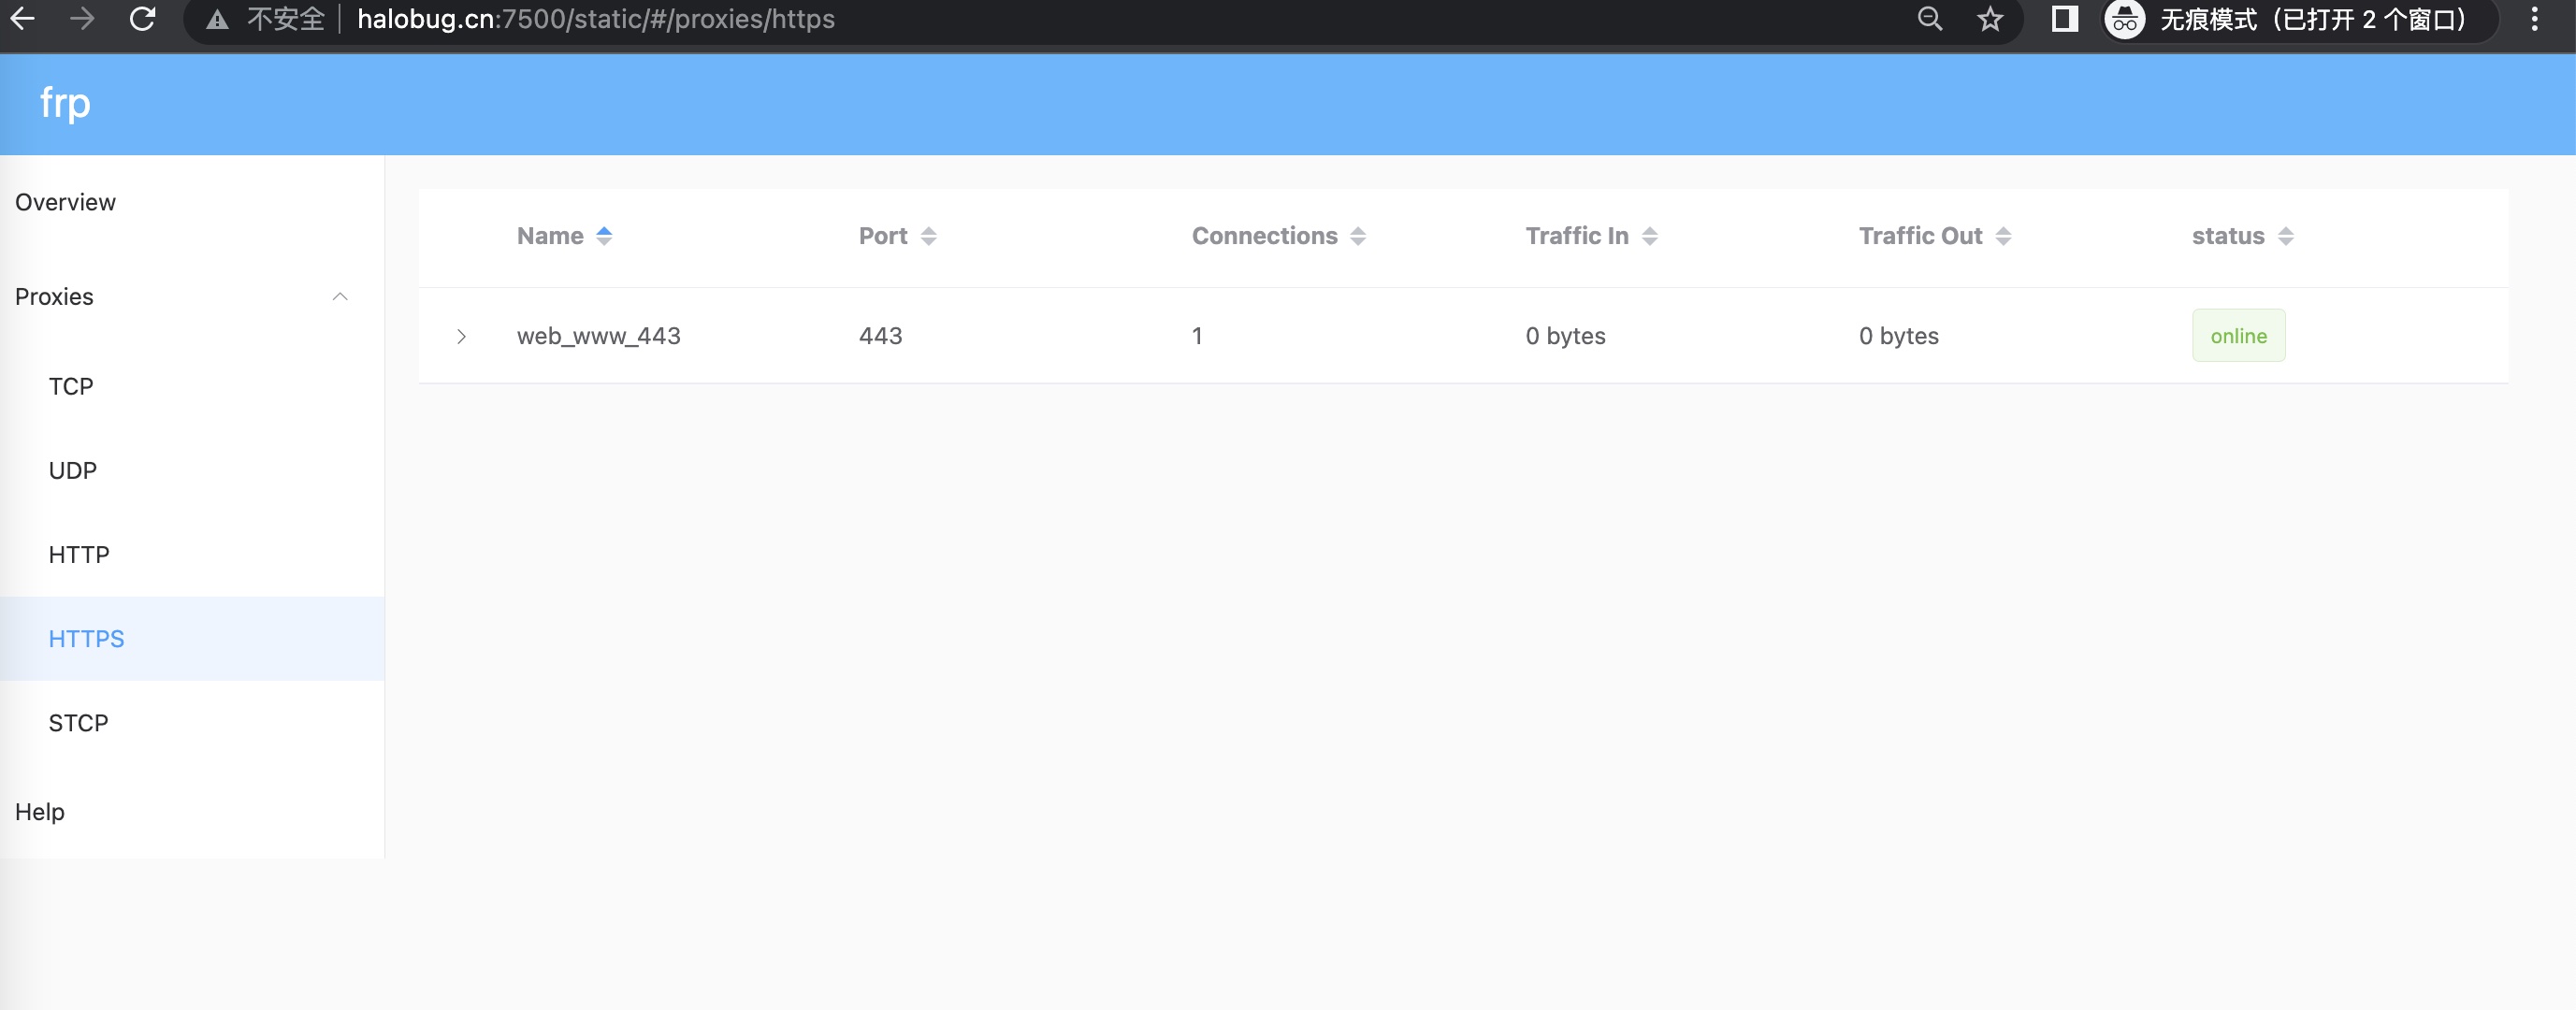Viewport: 2576px width, 1010px height.
Task: Click the sort arrows beside Traffic In
Action: [x=1650, y=236]
